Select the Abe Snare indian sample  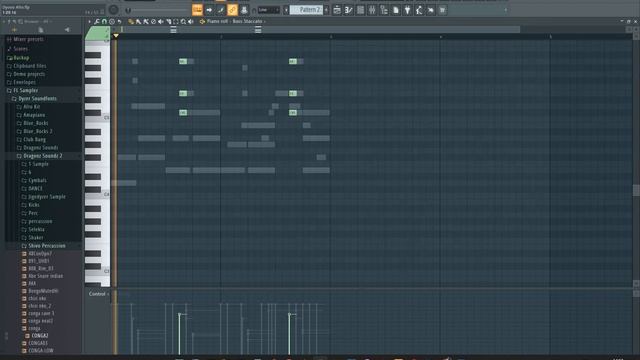tap(45, 276)
